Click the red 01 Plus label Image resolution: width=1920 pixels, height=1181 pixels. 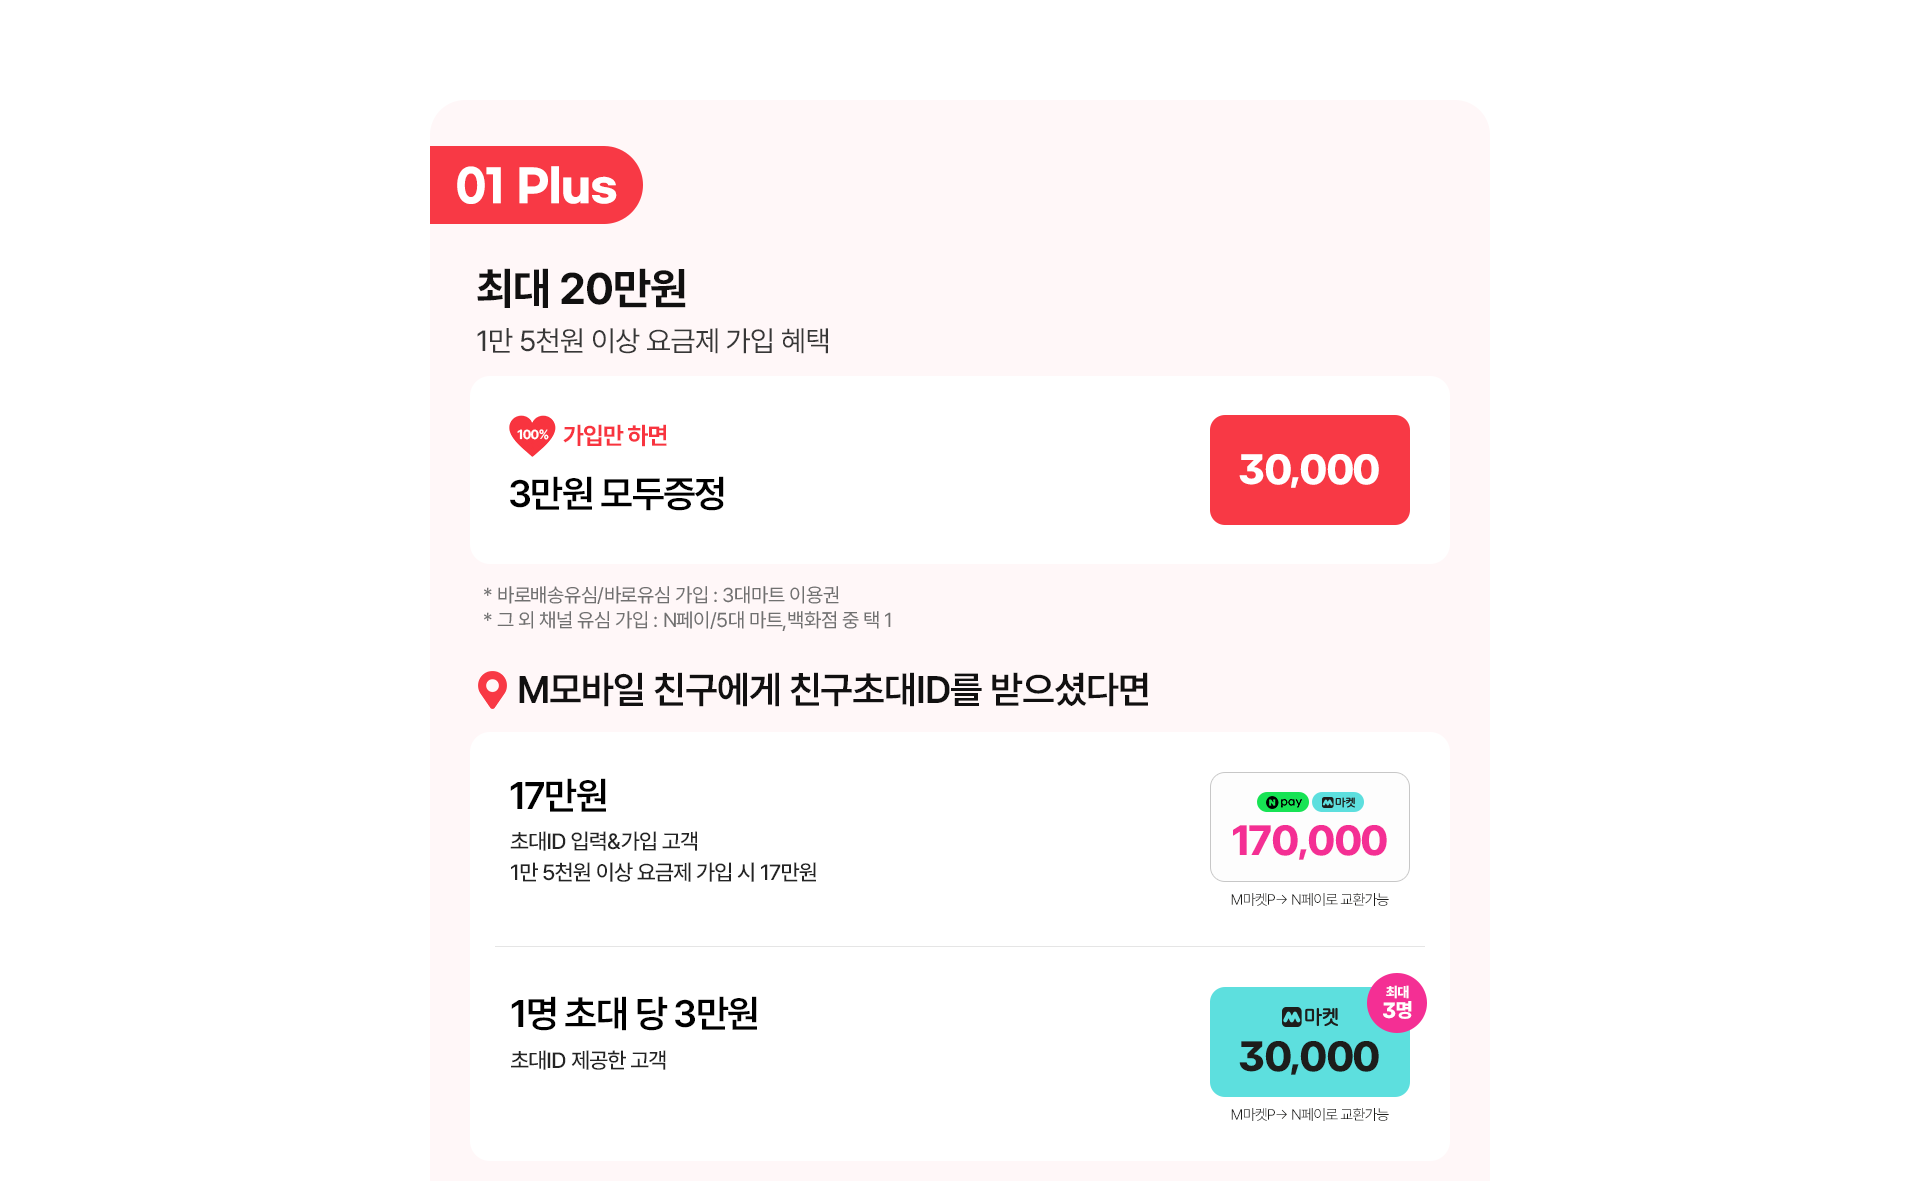click(536, 185)
